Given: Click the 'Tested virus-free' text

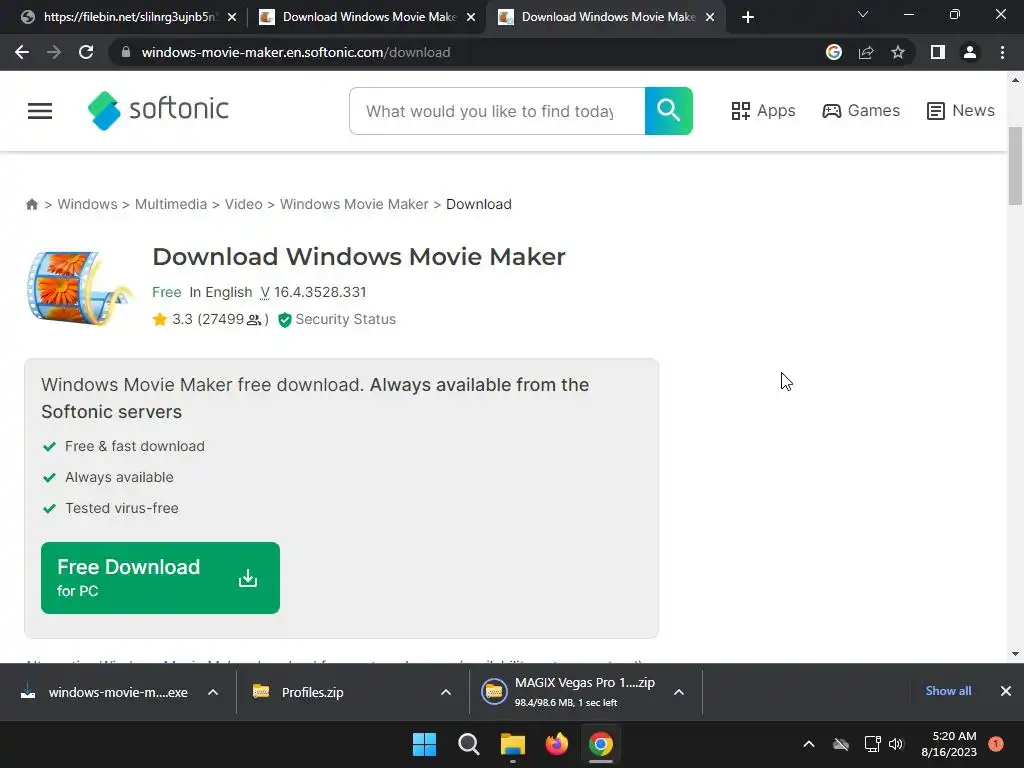Looking at the screenshot, I should click(121, 508).
